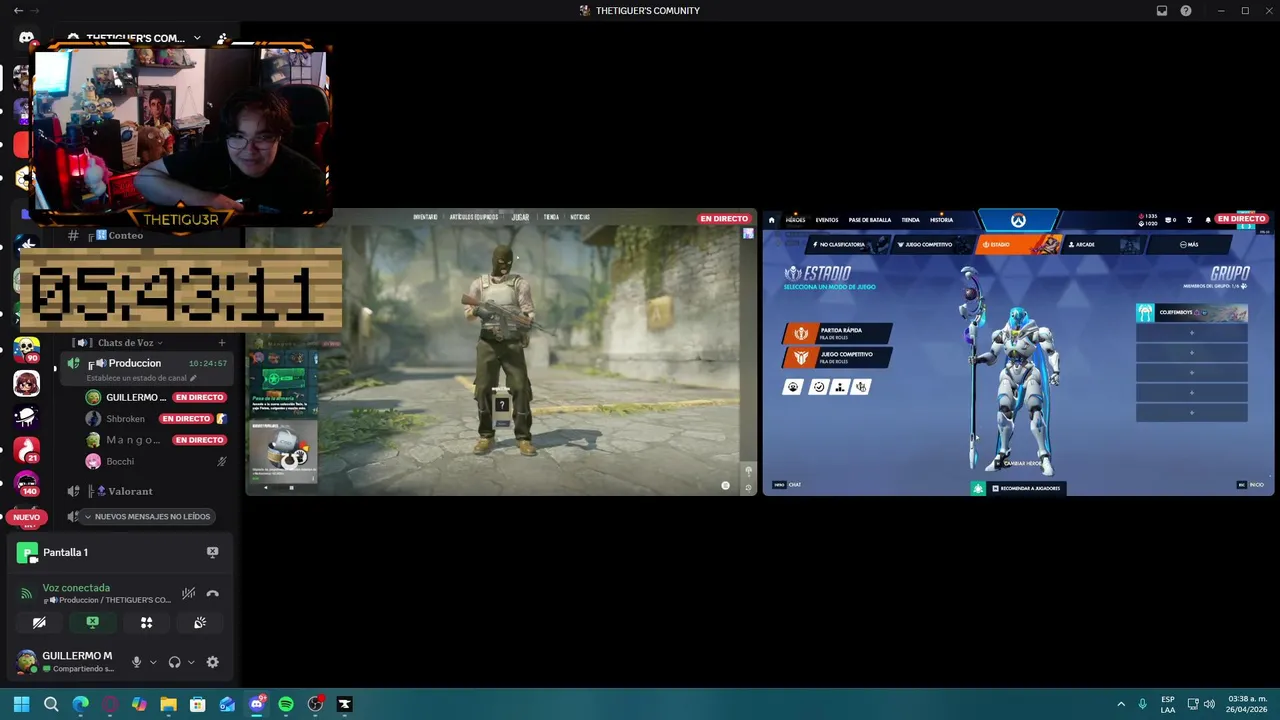
Task: Click HISTORIA menu in Overwatch stream
Action: tap(941, 220)
